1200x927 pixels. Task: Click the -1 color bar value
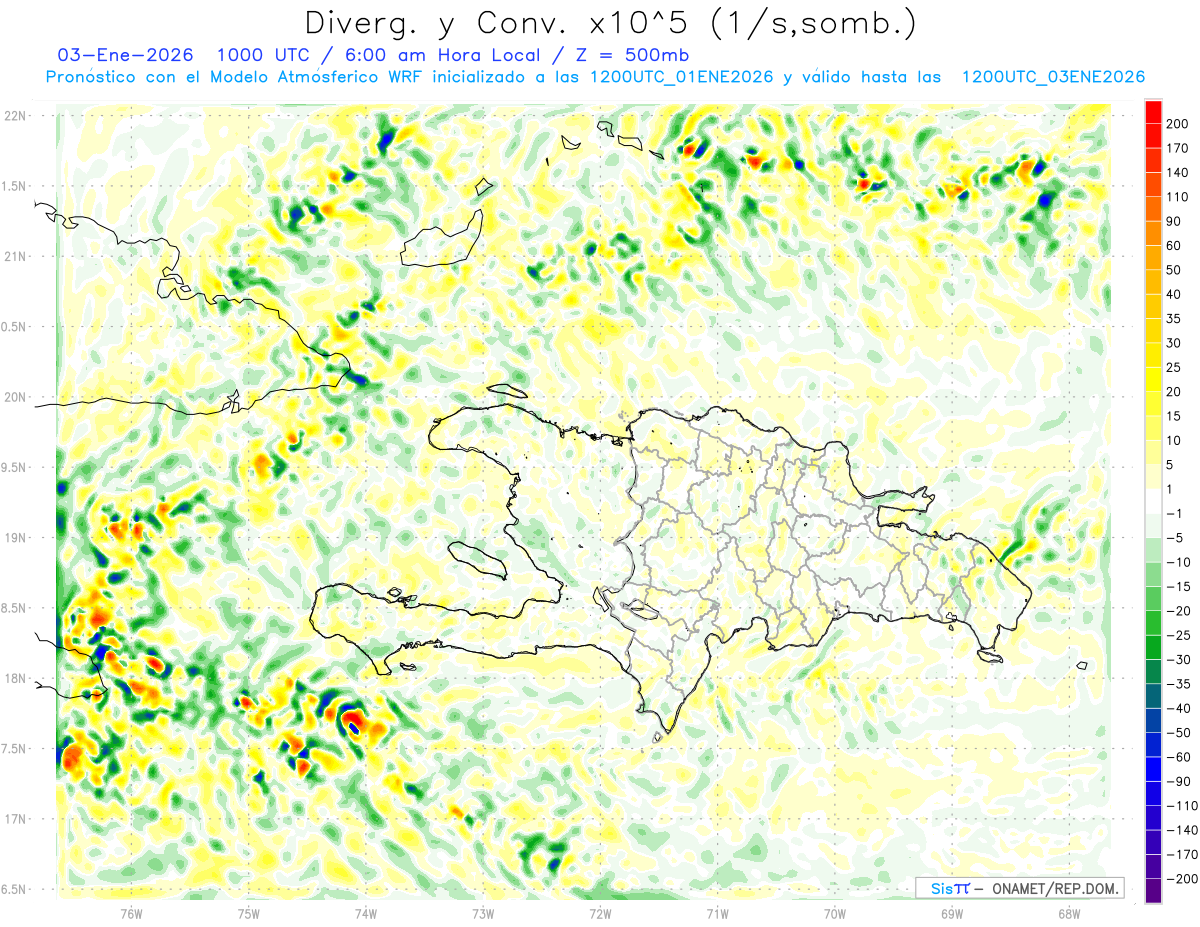pyautogui.click(x=1176, y=513)
